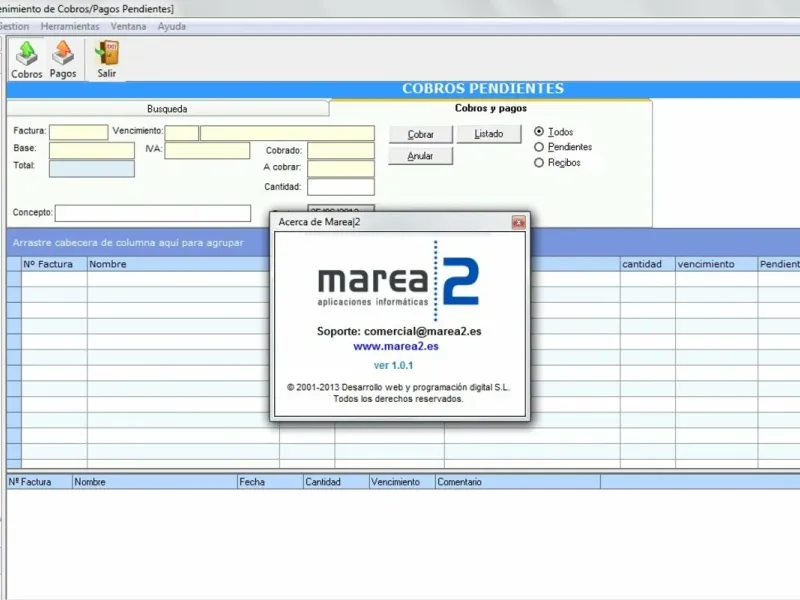Open the Gestion menu
This screenshot has height=600, width=800.
tap(14, 27)
